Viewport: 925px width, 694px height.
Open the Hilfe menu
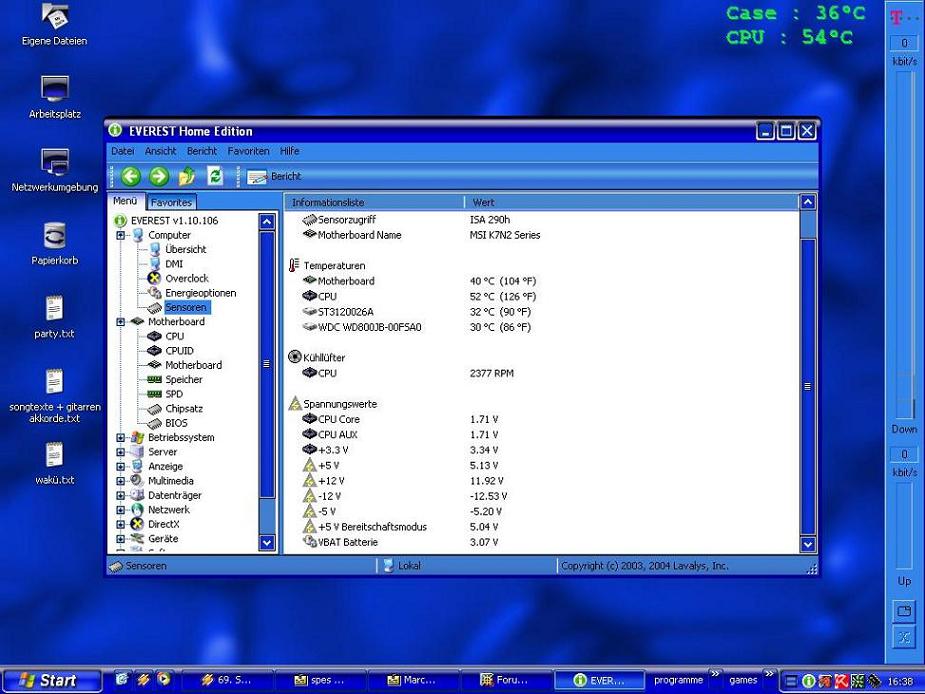pos(289,151)
